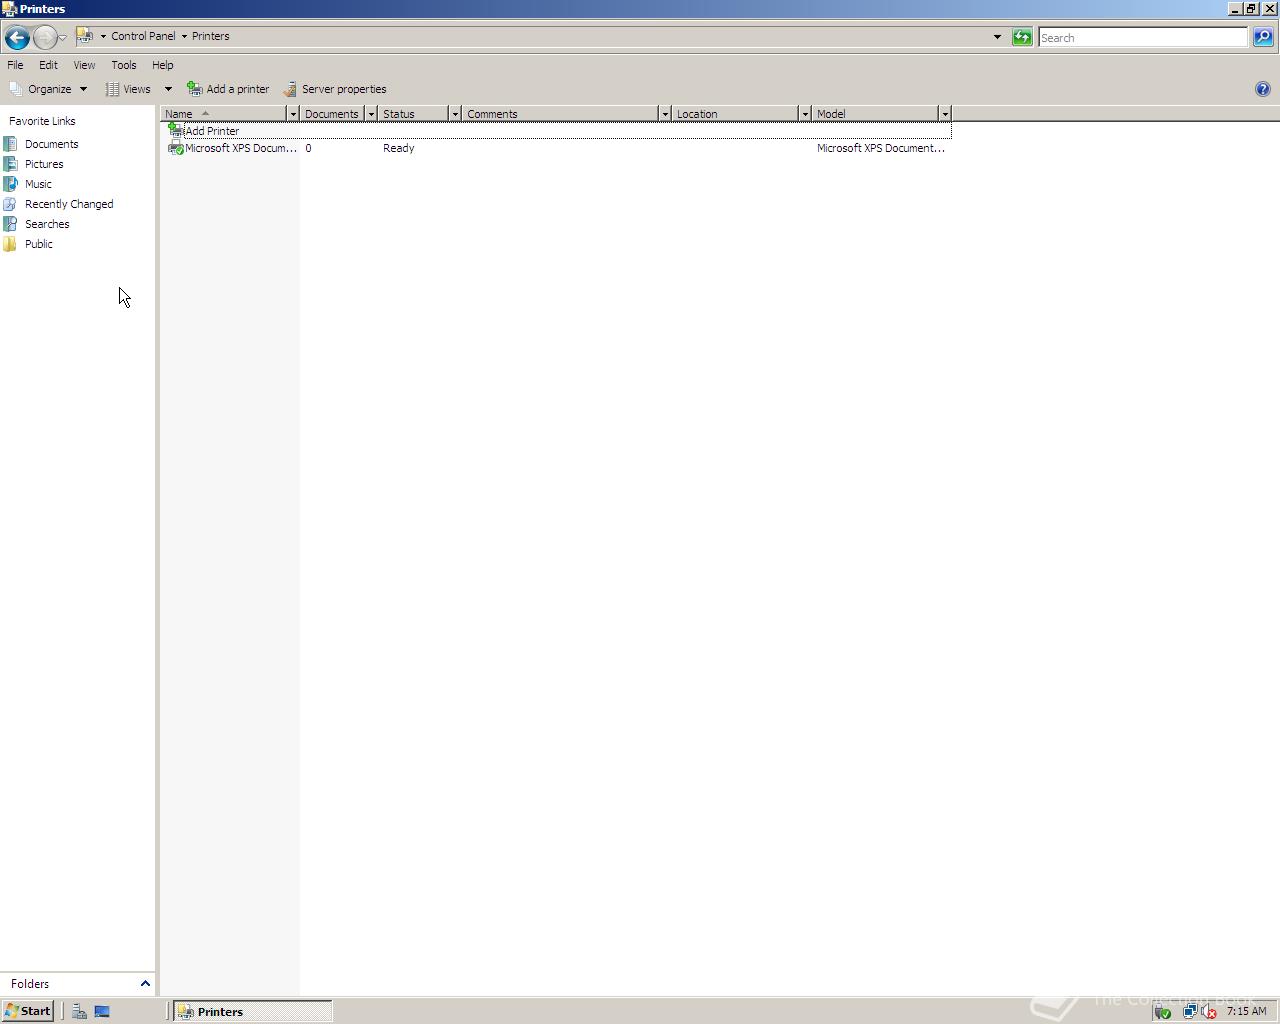Open the Edit menu
Viewport: 1280px width, 1024px height.
pyautogui.click(x=48, y=65)
